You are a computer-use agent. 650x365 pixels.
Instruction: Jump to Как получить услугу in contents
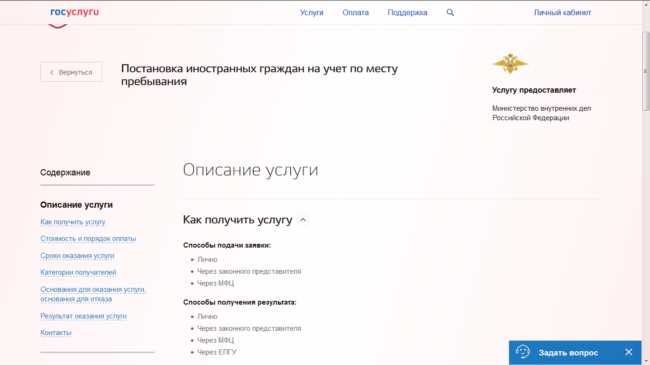[73, 222]
